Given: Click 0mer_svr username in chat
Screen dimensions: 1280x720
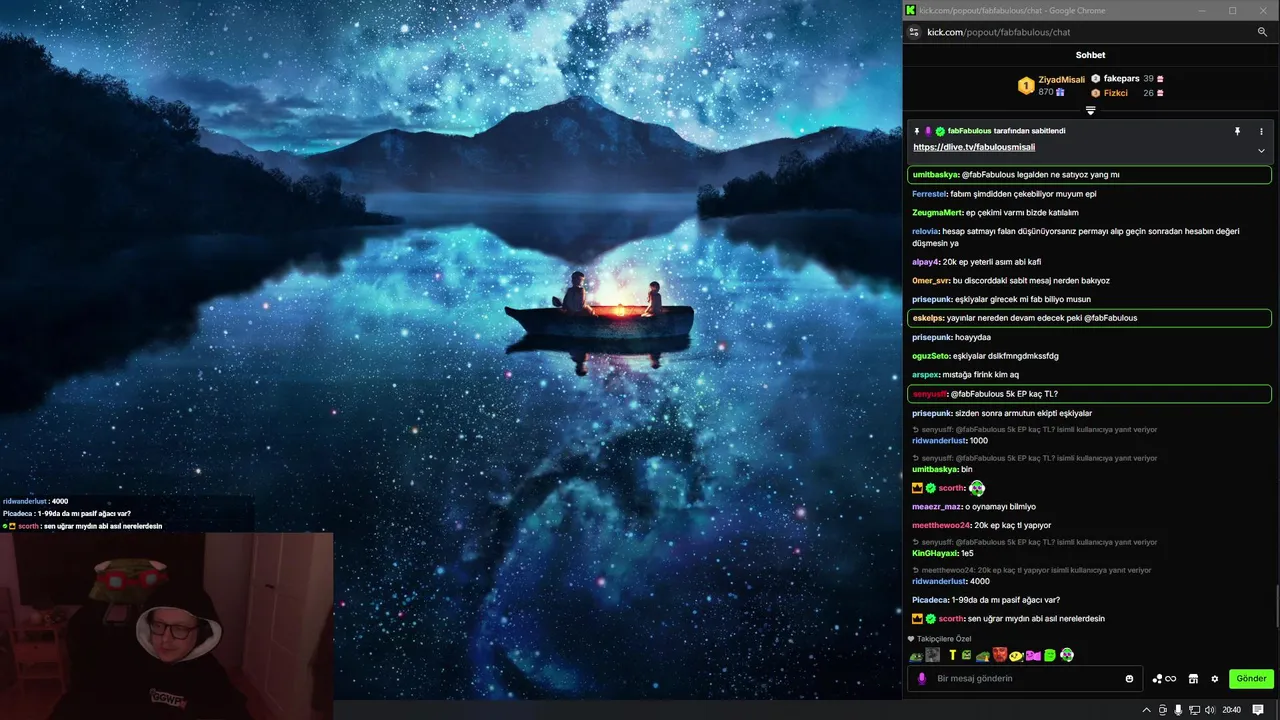Looking at the screenshot, I should [x=930, y=280].
